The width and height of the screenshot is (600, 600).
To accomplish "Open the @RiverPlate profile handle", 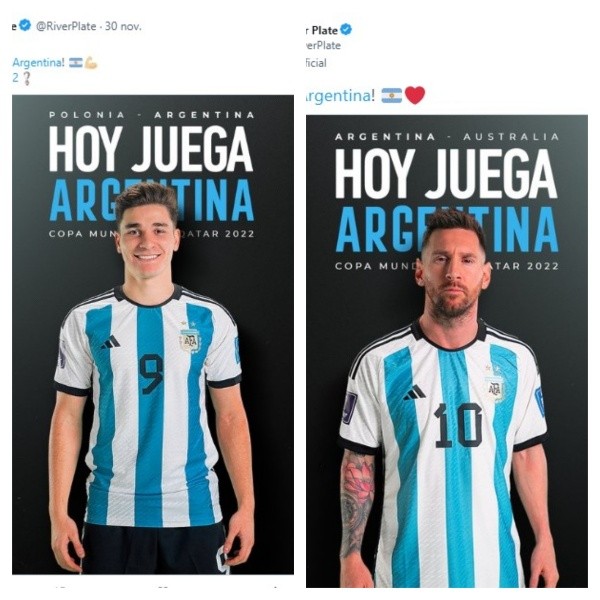I will (66, 26).
